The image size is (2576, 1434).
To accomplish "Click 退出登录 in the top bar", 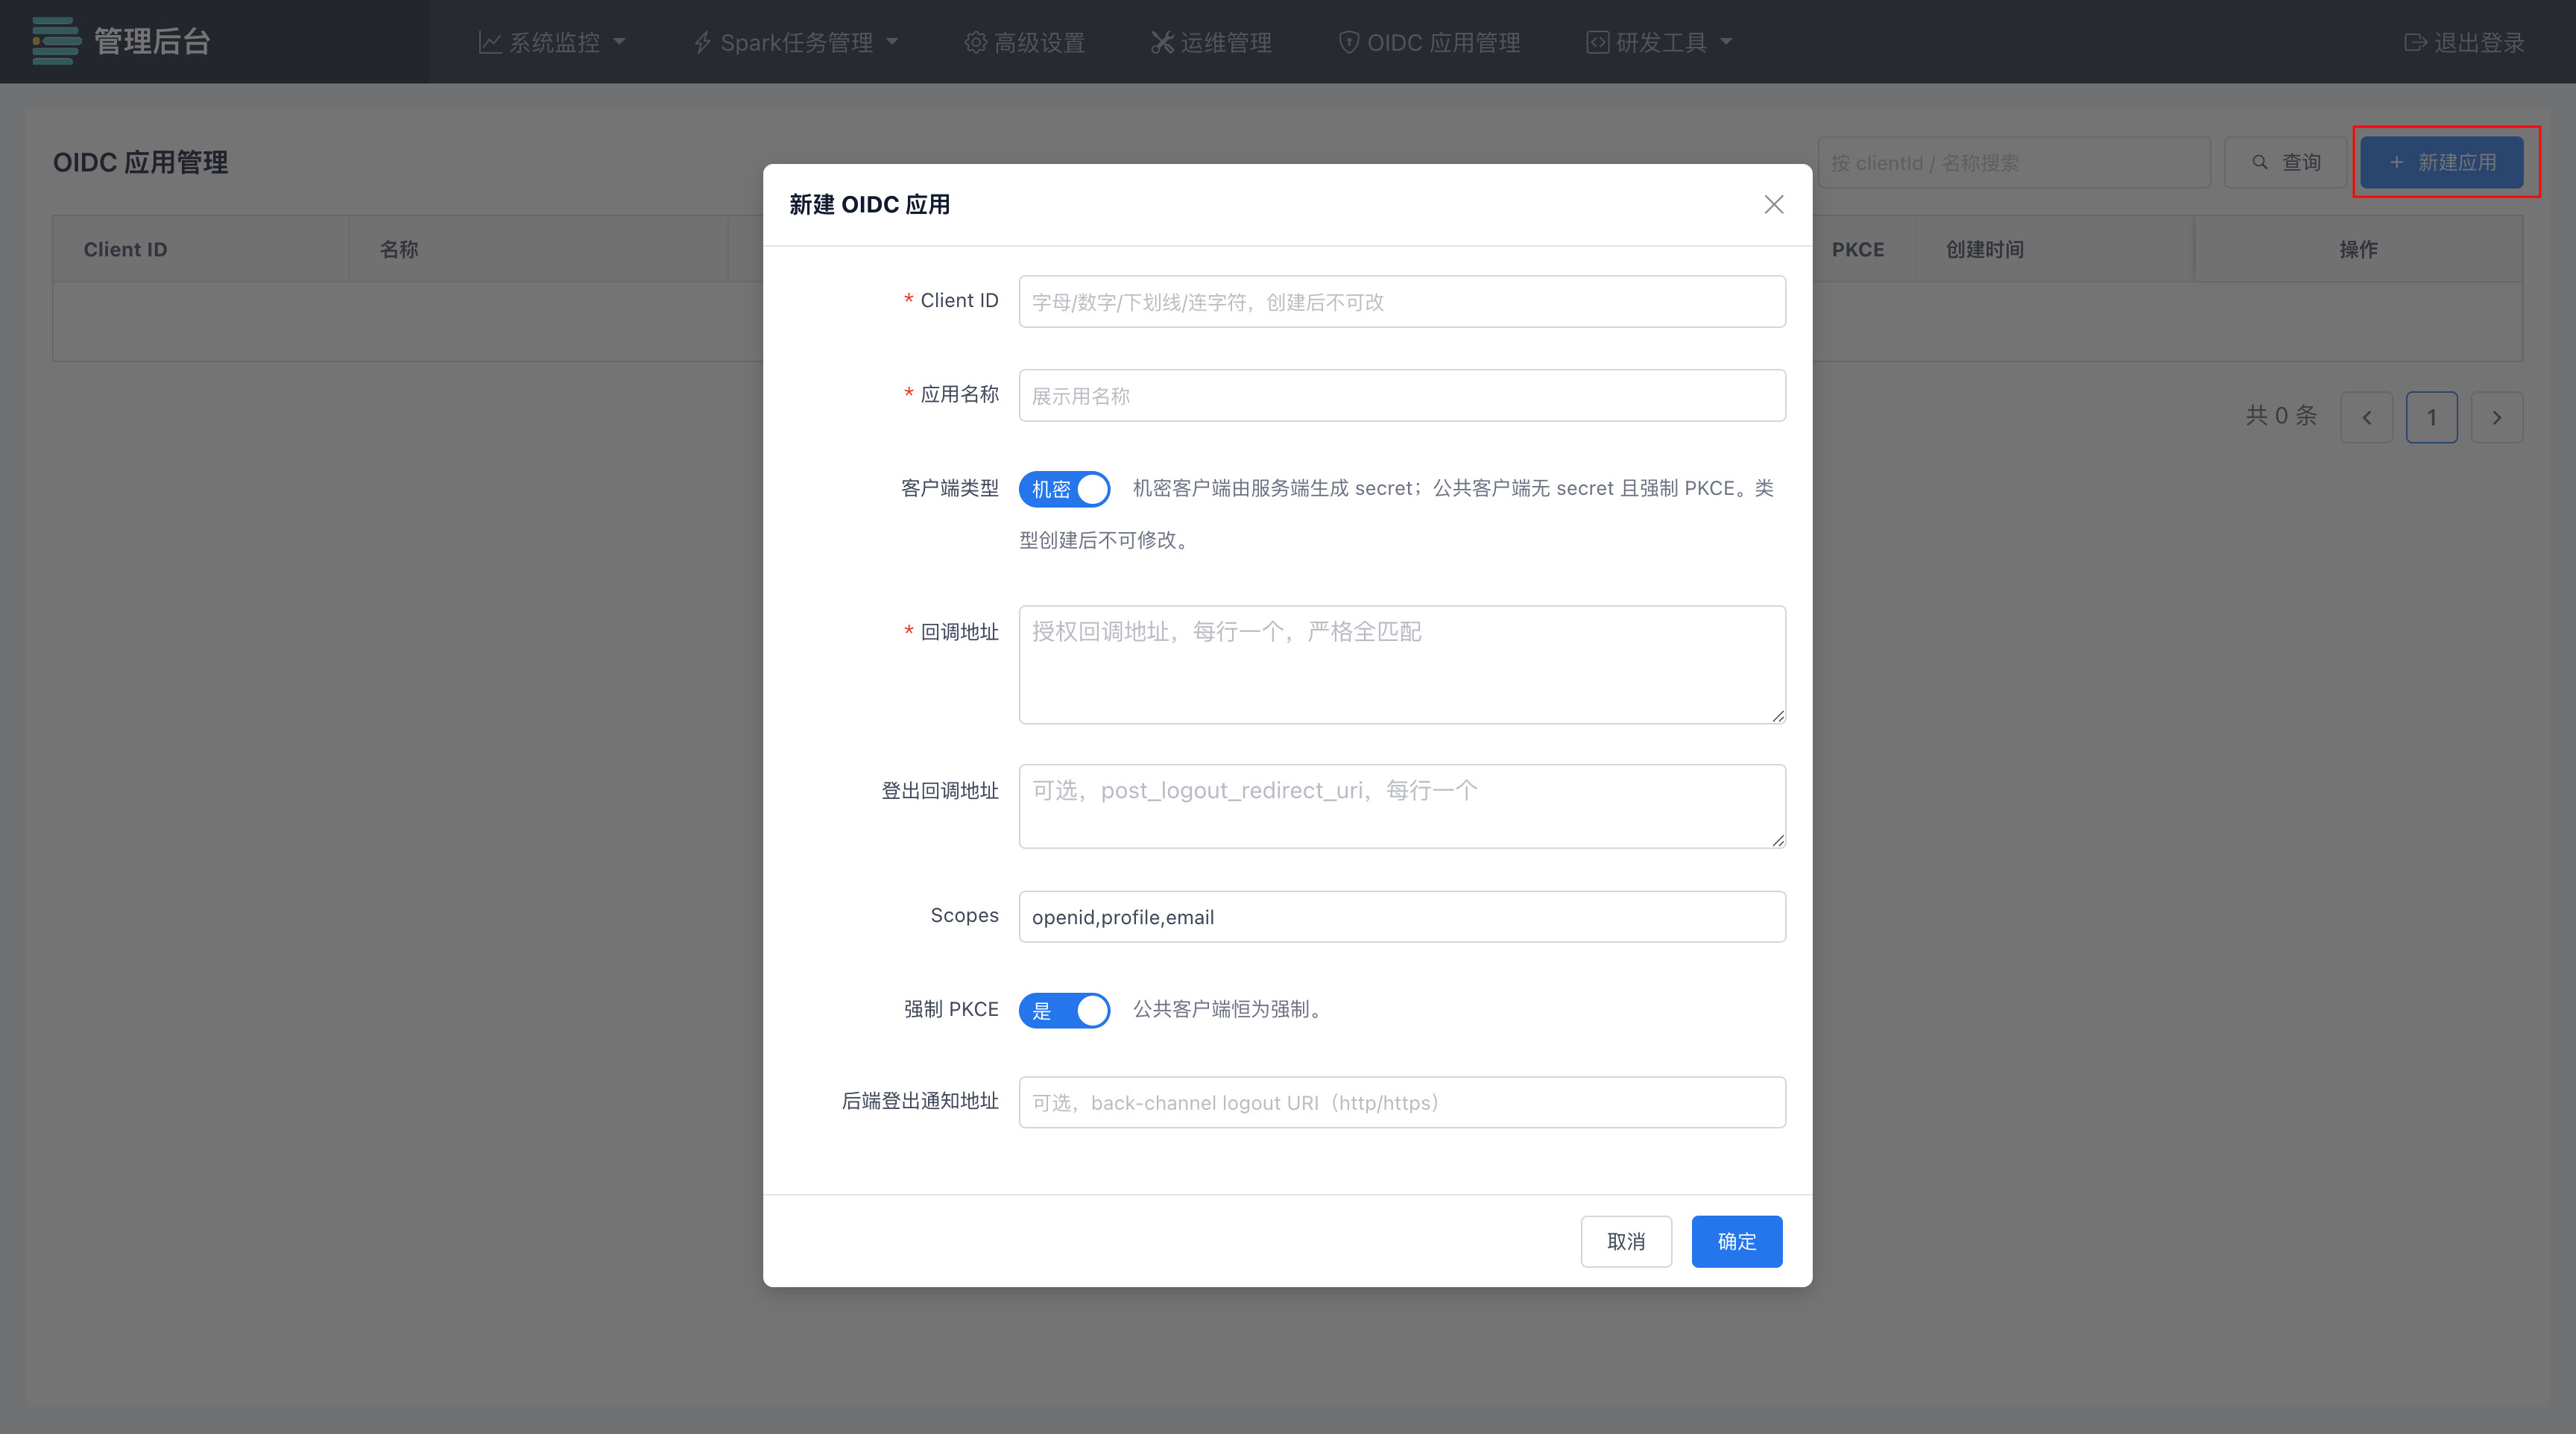I will [x=2465, y=42].
